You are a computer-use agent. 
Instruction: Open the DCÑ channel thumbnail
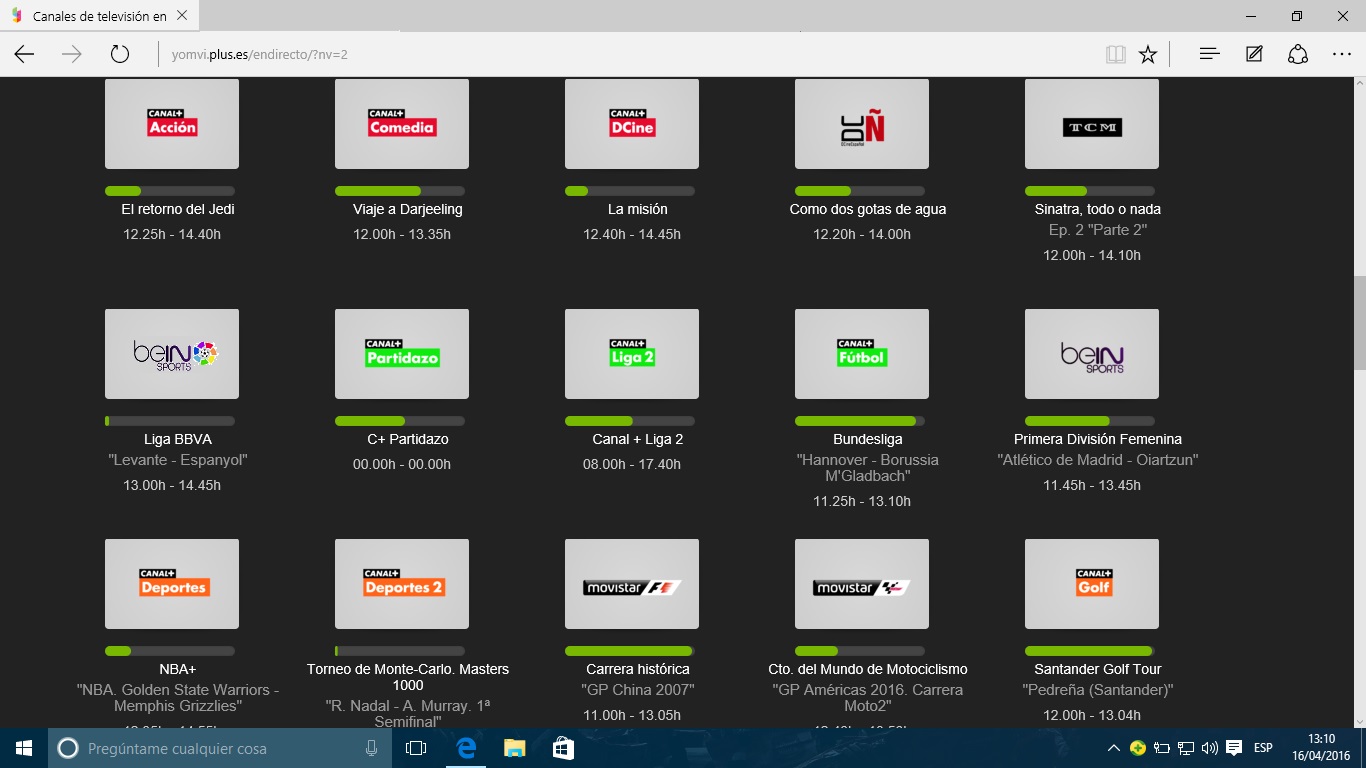pos(862,124)
